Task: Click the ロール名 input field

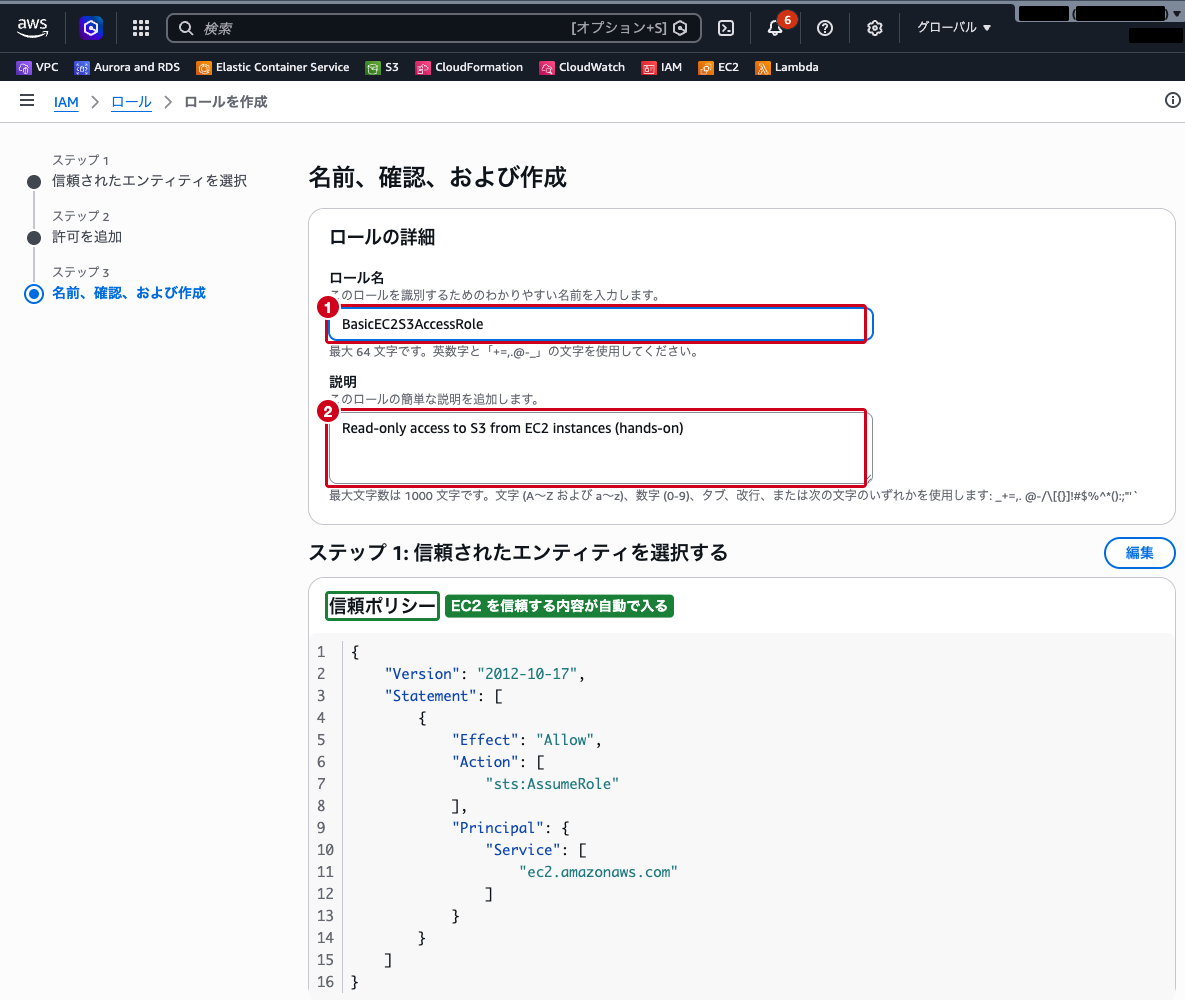Action: 601,324
